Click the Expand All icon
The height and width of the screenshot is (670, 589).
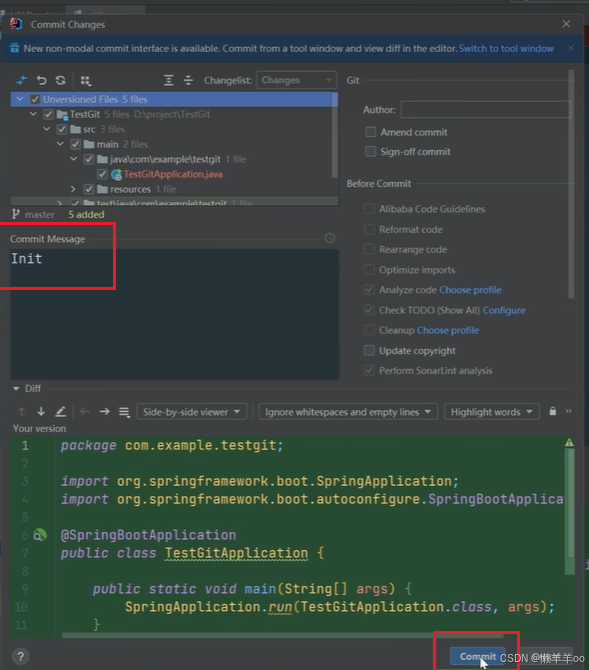click(168, 80)
